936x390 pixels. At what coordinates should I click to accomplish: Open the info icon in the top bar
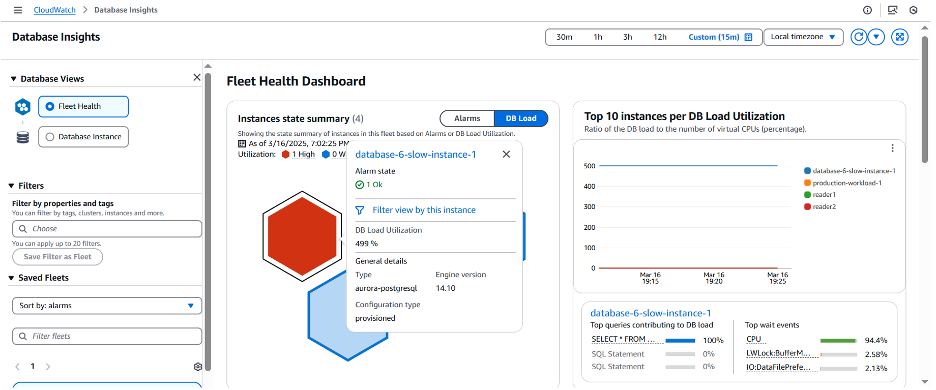[x=867, y=10]
